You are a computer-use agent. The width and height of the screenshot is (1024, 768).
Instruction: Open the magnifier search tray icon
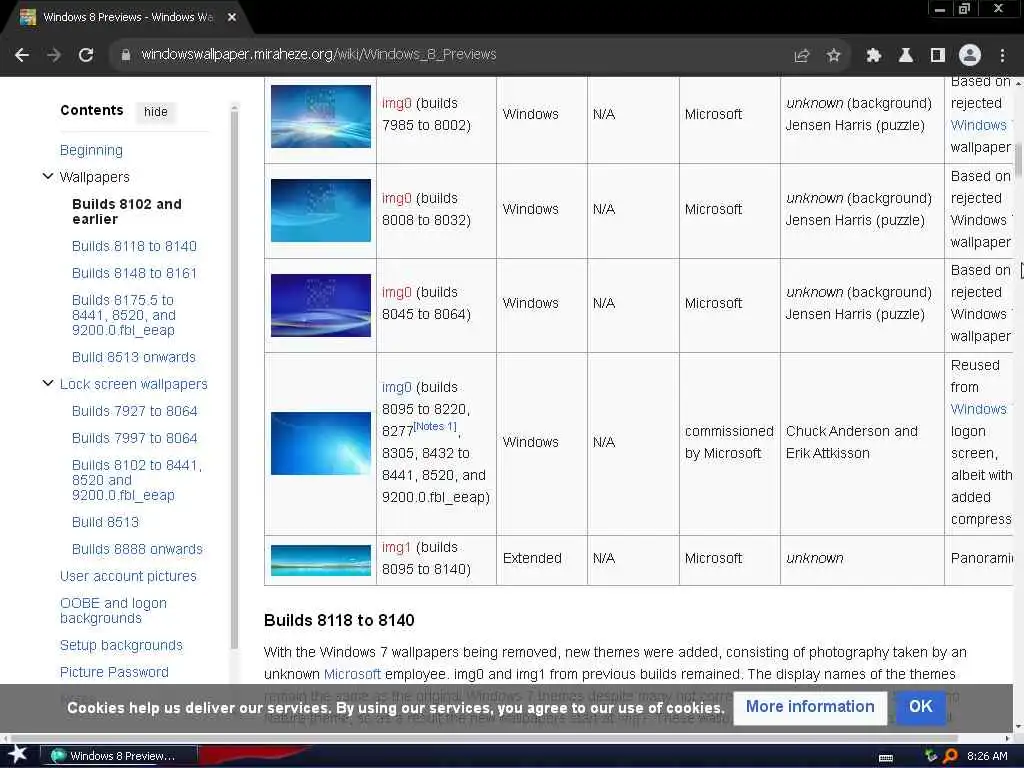point(950,756)
